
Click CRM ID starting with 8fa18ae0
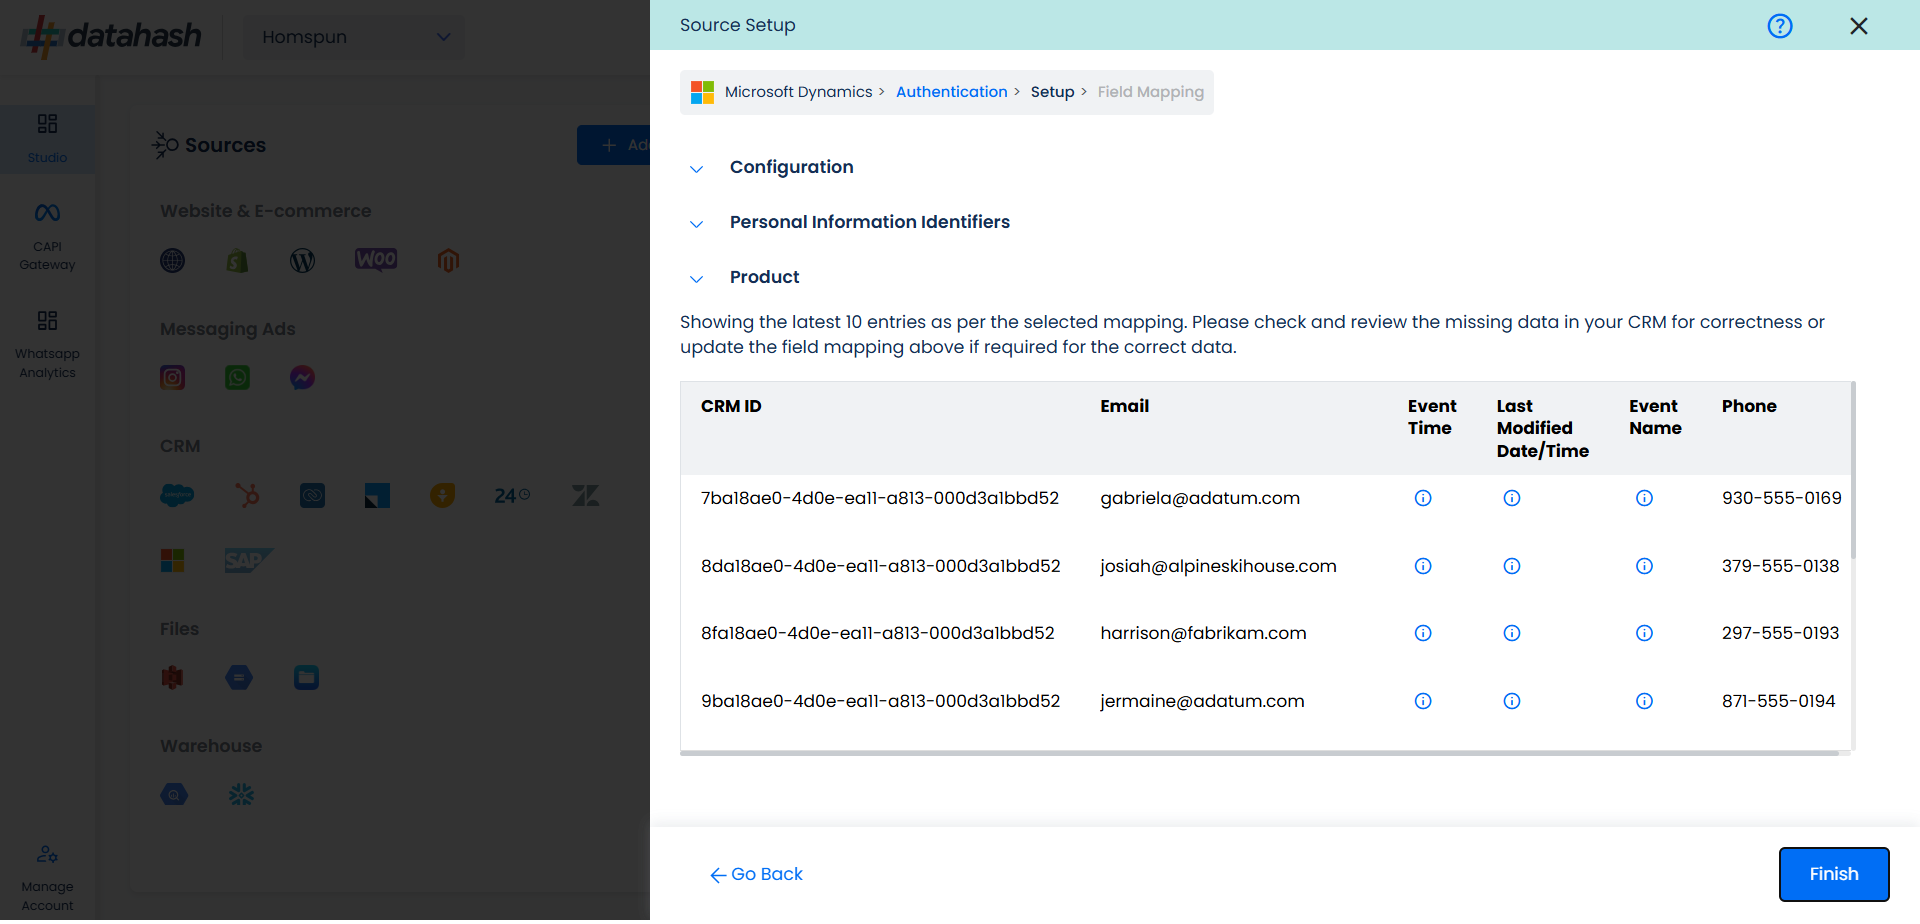878,633
